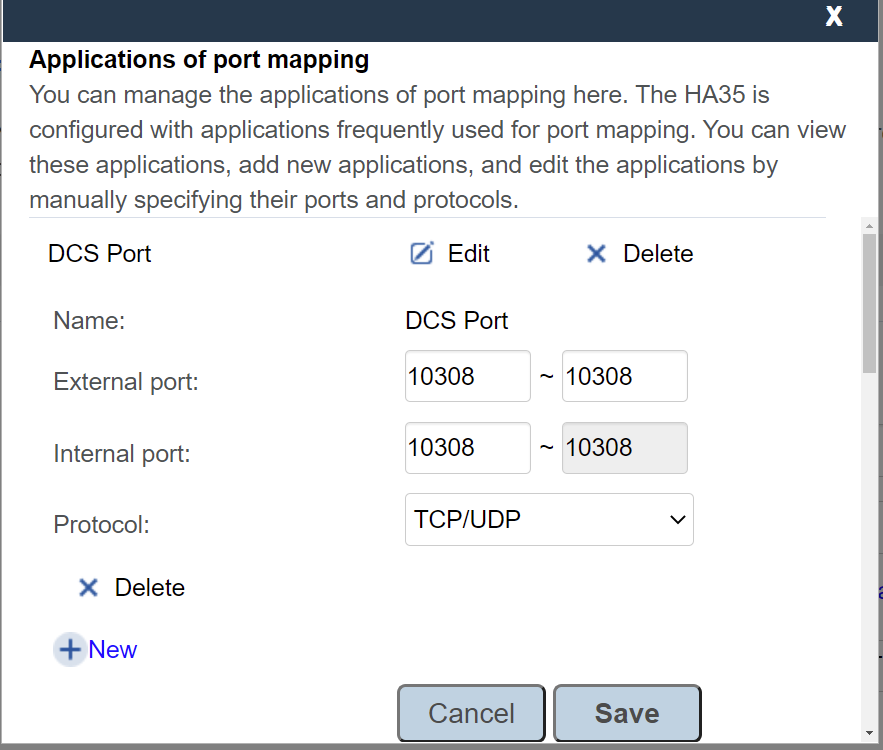The image size is (883, 750).
Task: Click the external port start field
Action: click(x=467, y=376)
